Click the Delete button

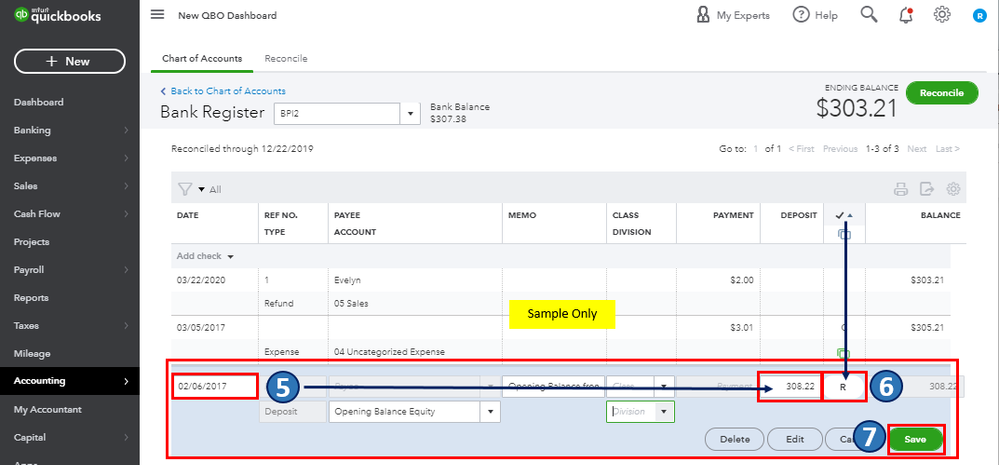[734, 439]
